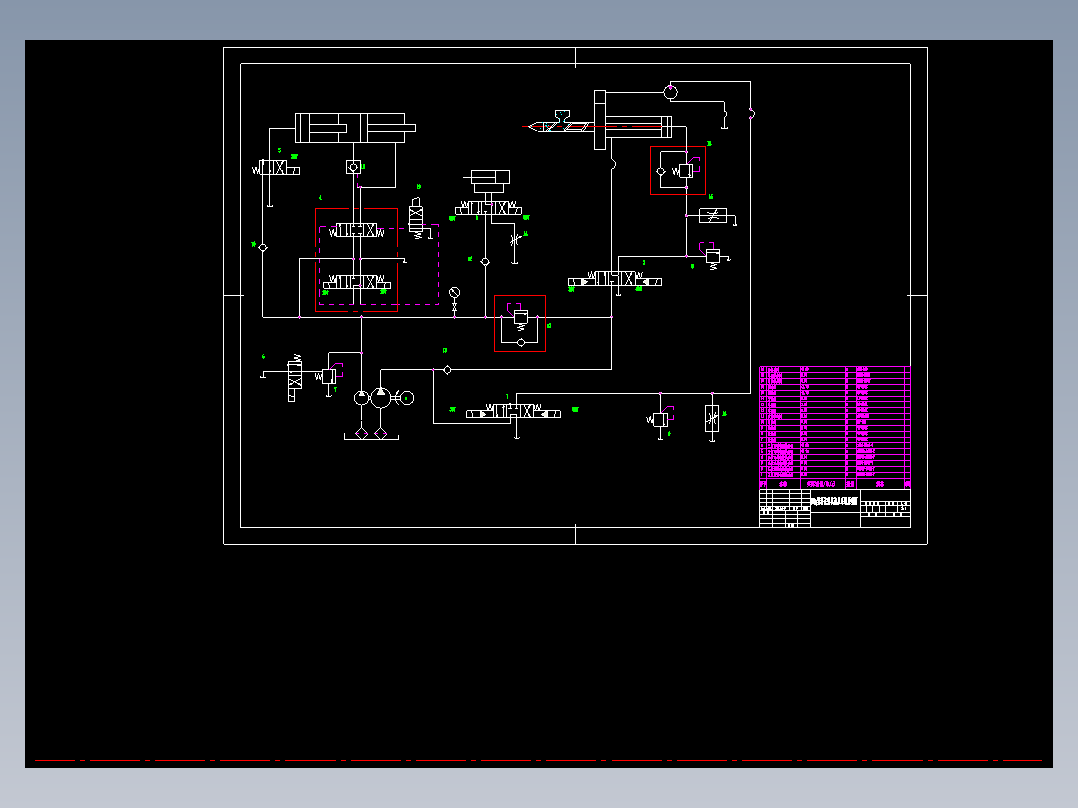Click three-position solenoid valve right of center
This screenshot has height=808, width=1078.
tap(615, 279)
